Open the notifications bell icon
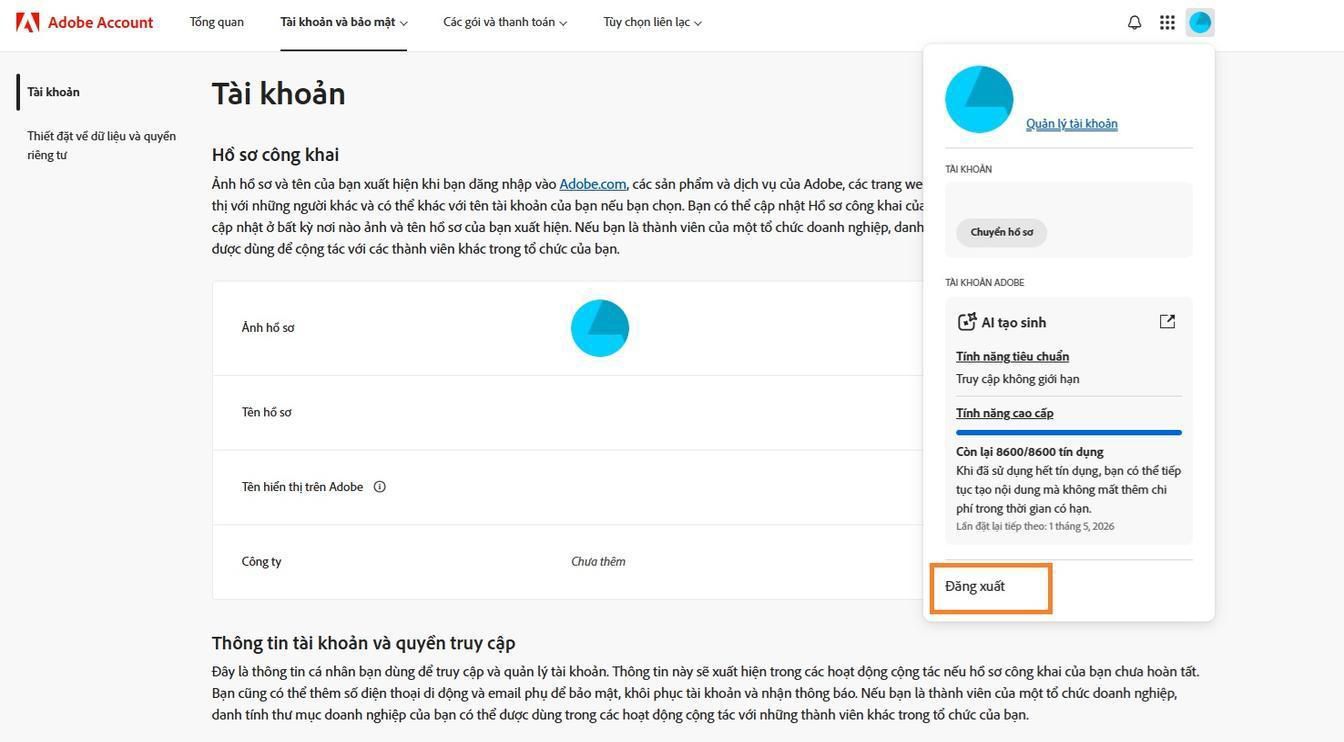 tap(1134, 22)
